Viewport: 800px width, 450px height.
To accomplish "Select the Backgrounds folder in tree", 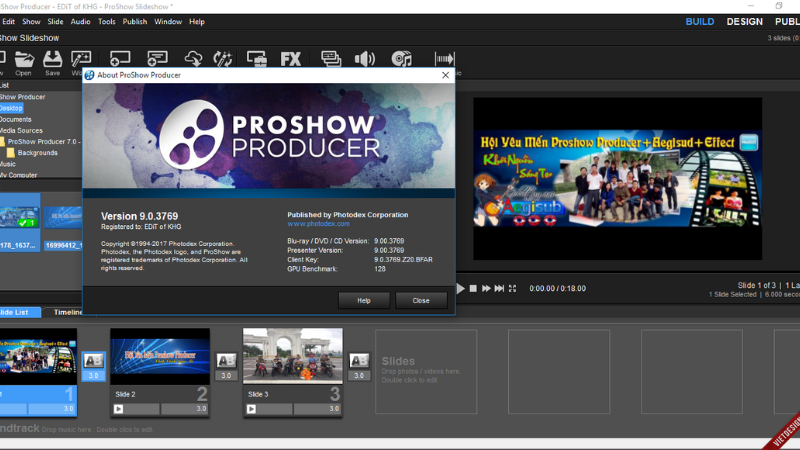I will [x=37, y=153].
